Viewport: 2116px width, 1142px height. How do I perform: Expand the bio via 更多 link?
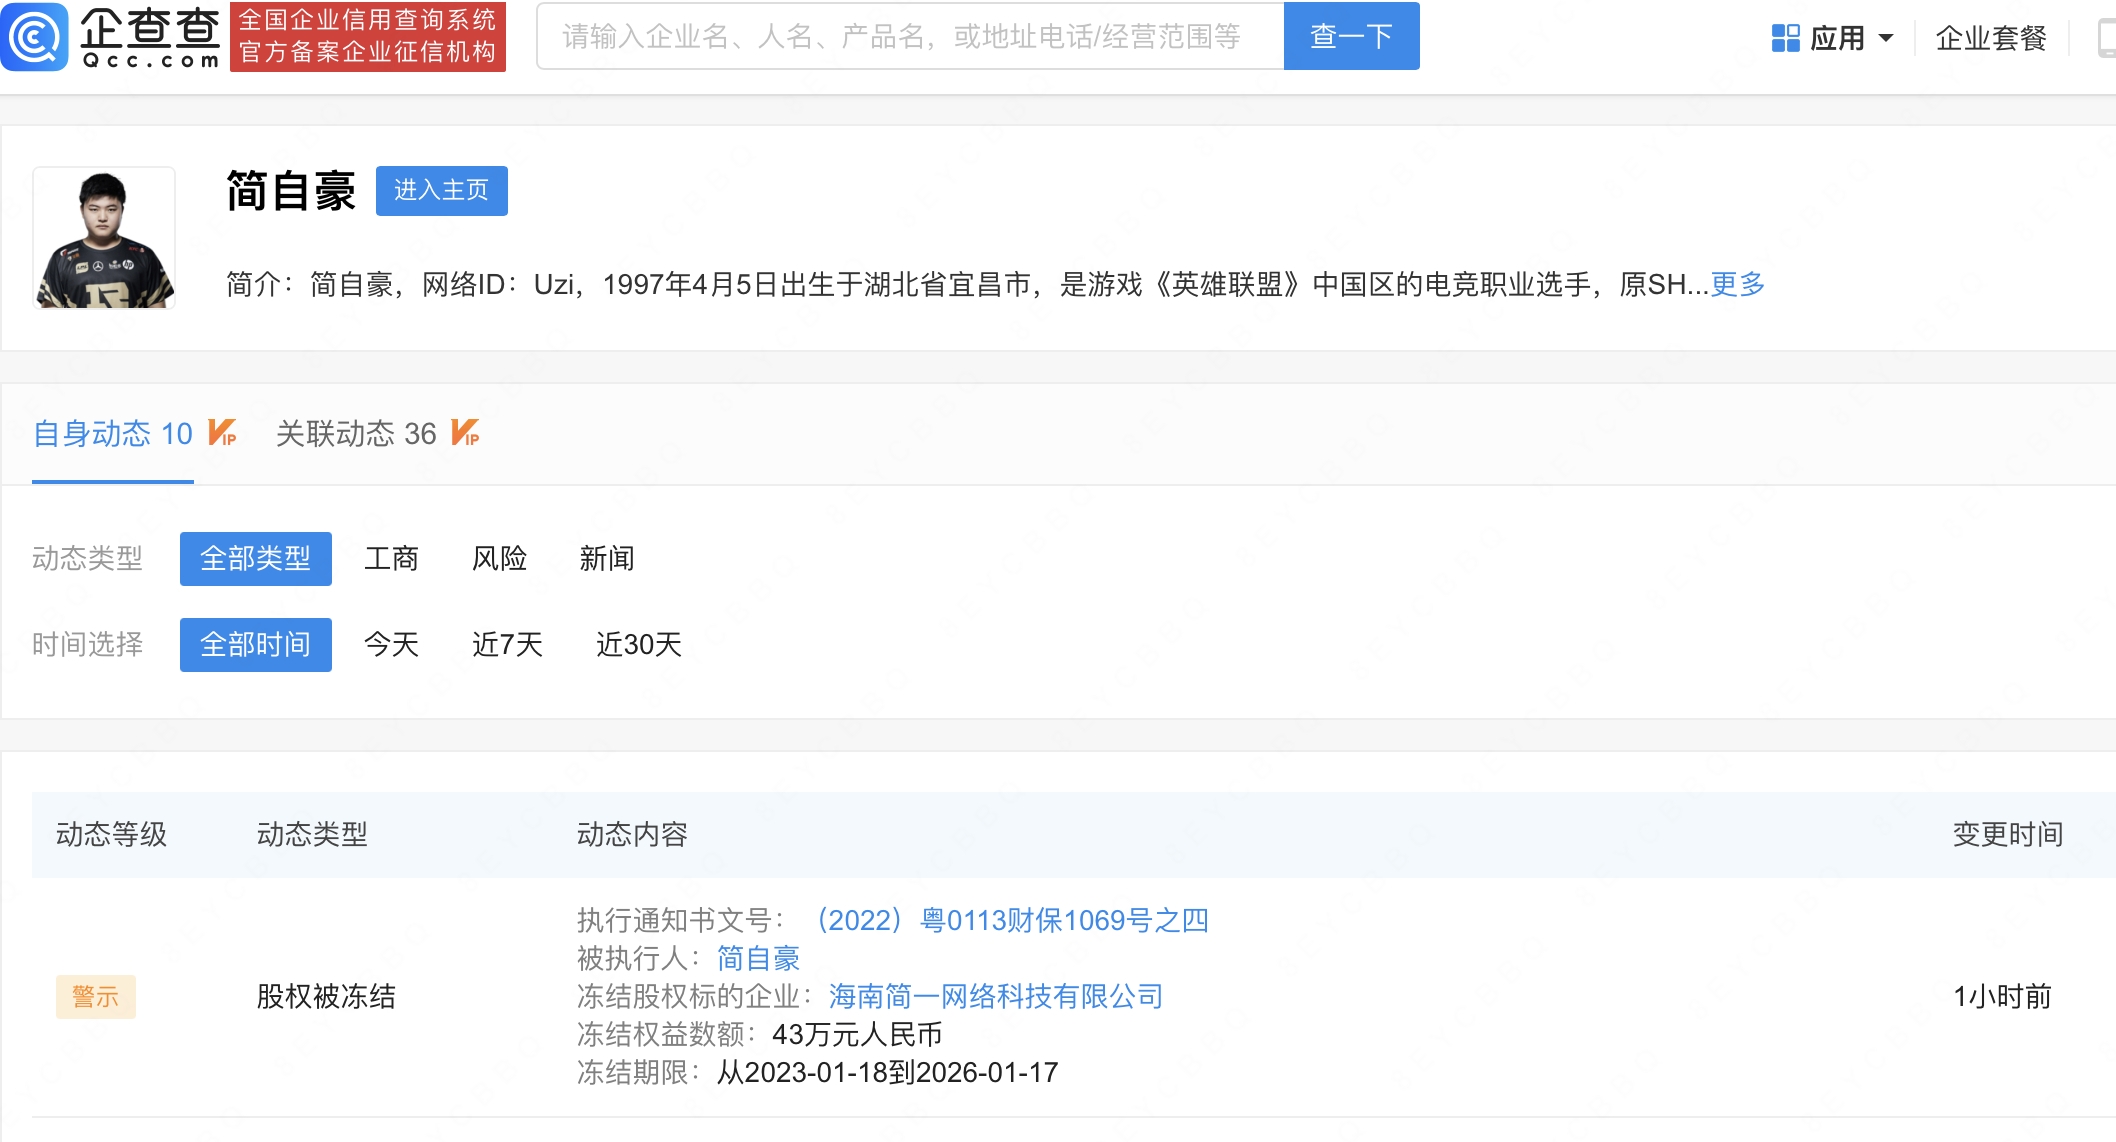pos(1738,284)
